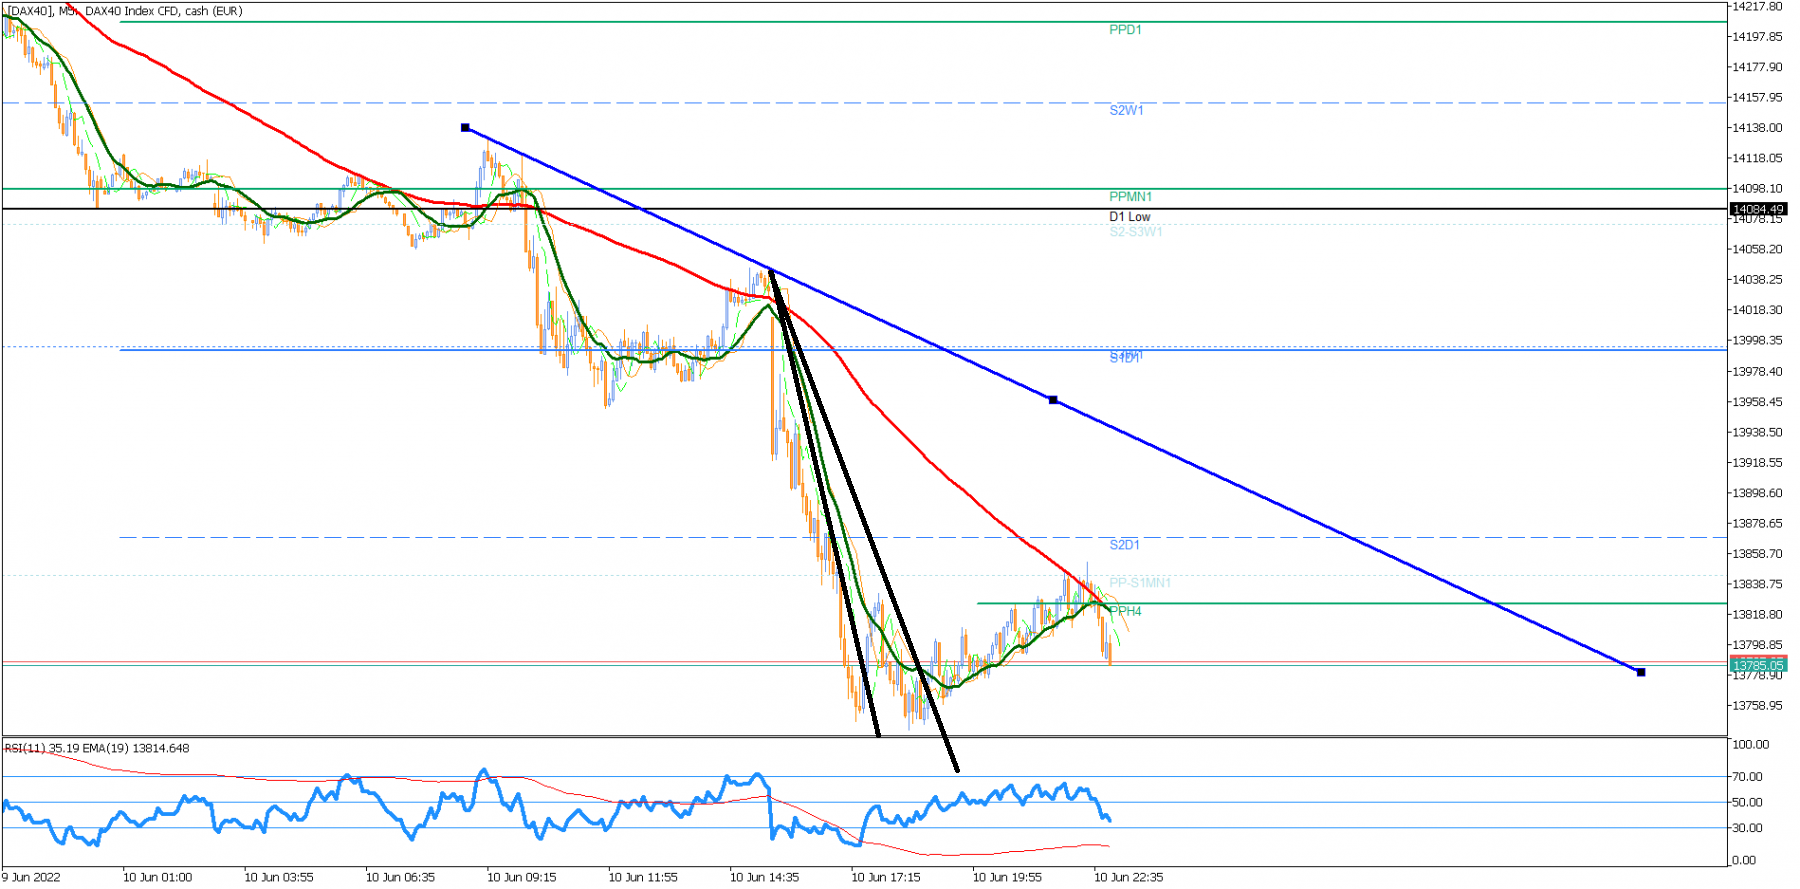Click the 13958.45 price axis value
Screen dimensions: 1800x889
point(1757,402)
